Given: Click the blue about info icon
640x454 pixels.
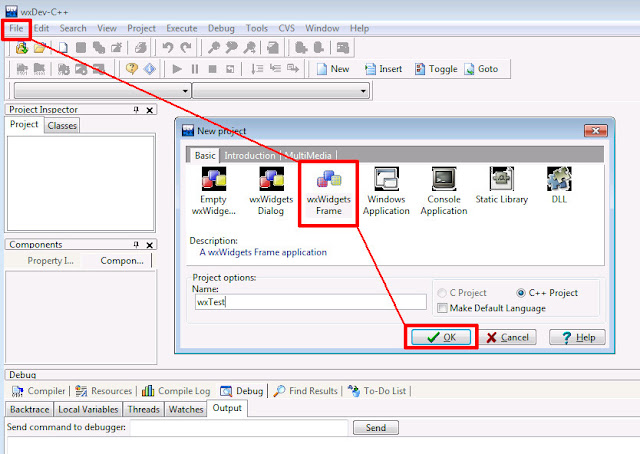Looking at the screenshot, I should [x=150, y=69].
